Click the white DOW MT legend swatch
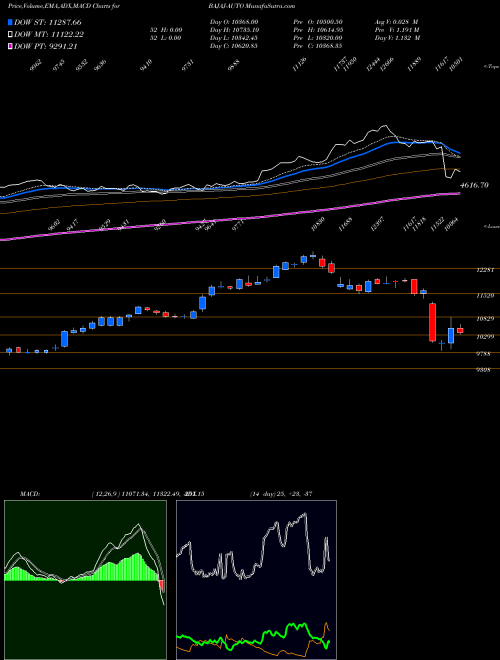The width and height of the screenshot is (500, 660). coord(11,35)
